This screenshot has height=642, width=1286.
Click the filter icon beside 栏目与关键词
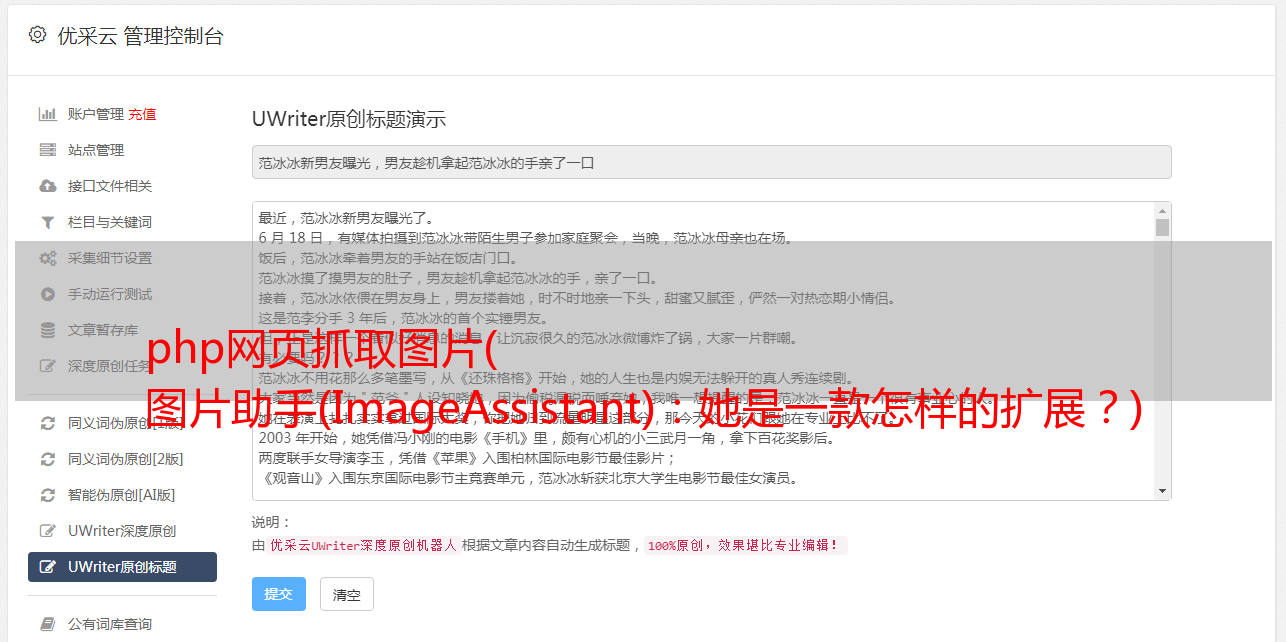47,222
